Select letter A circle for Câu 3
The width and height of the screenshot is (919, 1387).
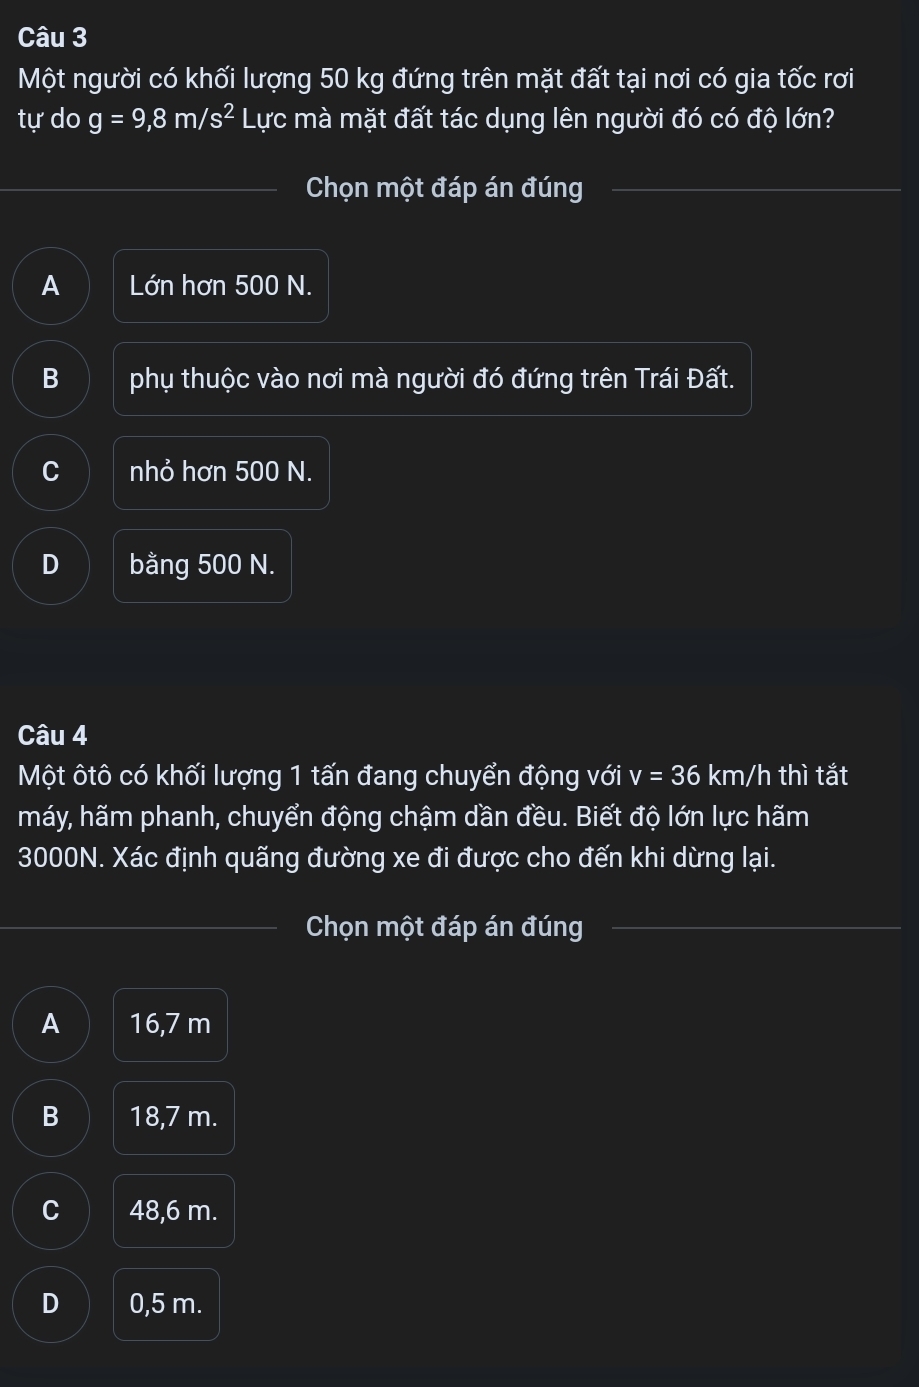(51, 286)
